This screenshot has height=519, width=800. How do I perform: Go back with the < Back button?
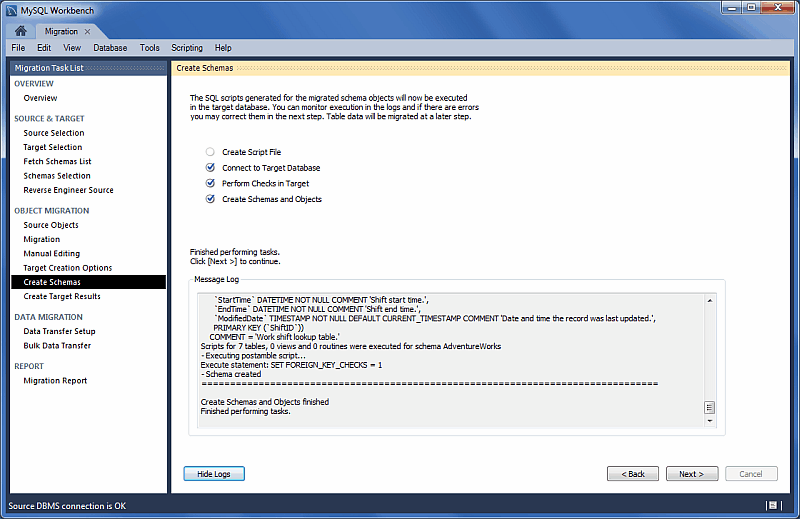[x=633, y=474]
